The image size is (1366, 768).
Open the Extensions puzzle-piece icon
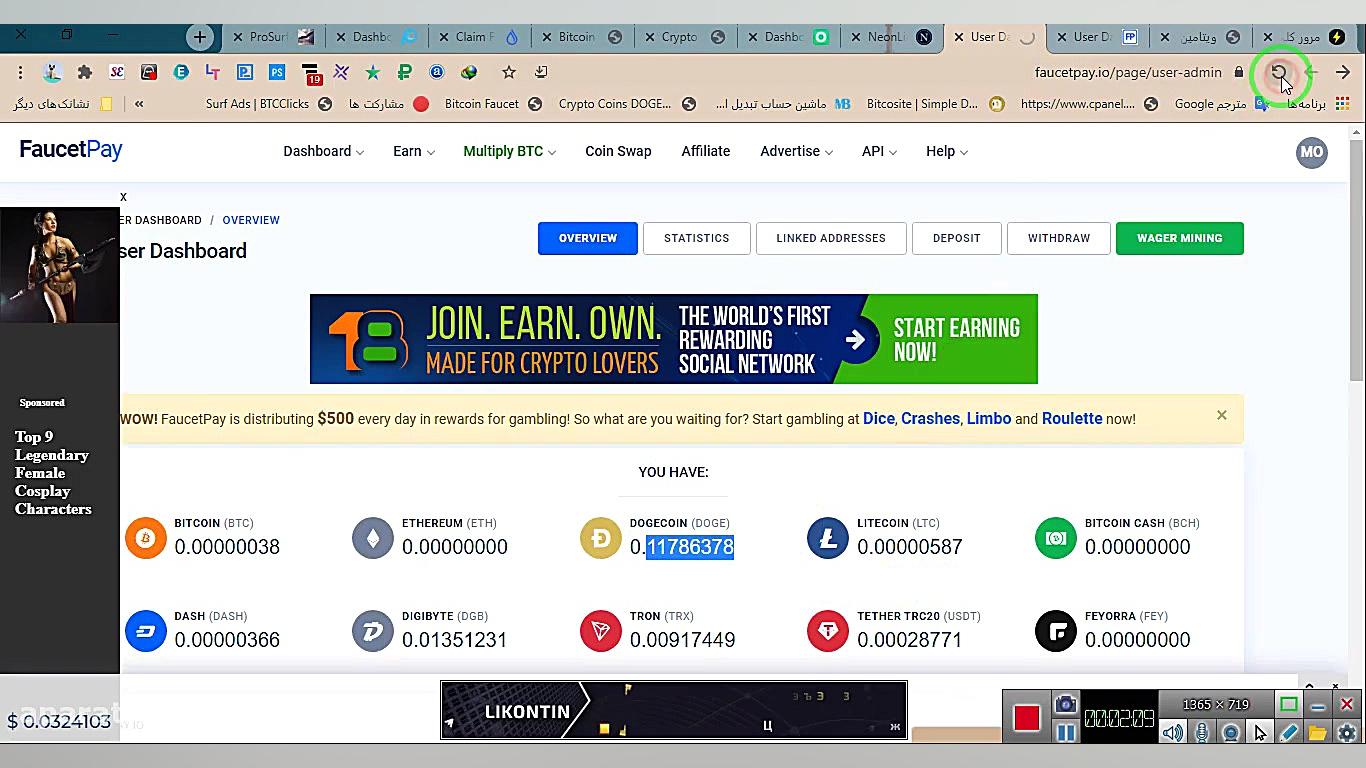coord(85,72)
